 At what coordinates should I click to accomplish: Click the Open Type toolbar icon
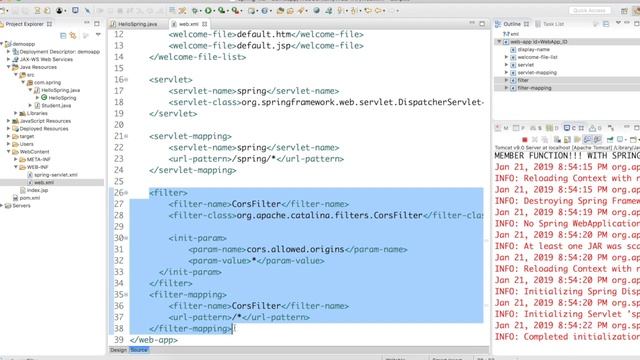pyautogui.click(x=280, y=11)
